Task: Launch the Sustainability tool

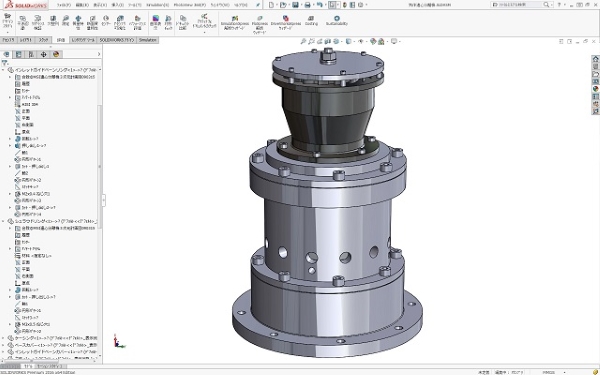Action: [x=337, y=20]
